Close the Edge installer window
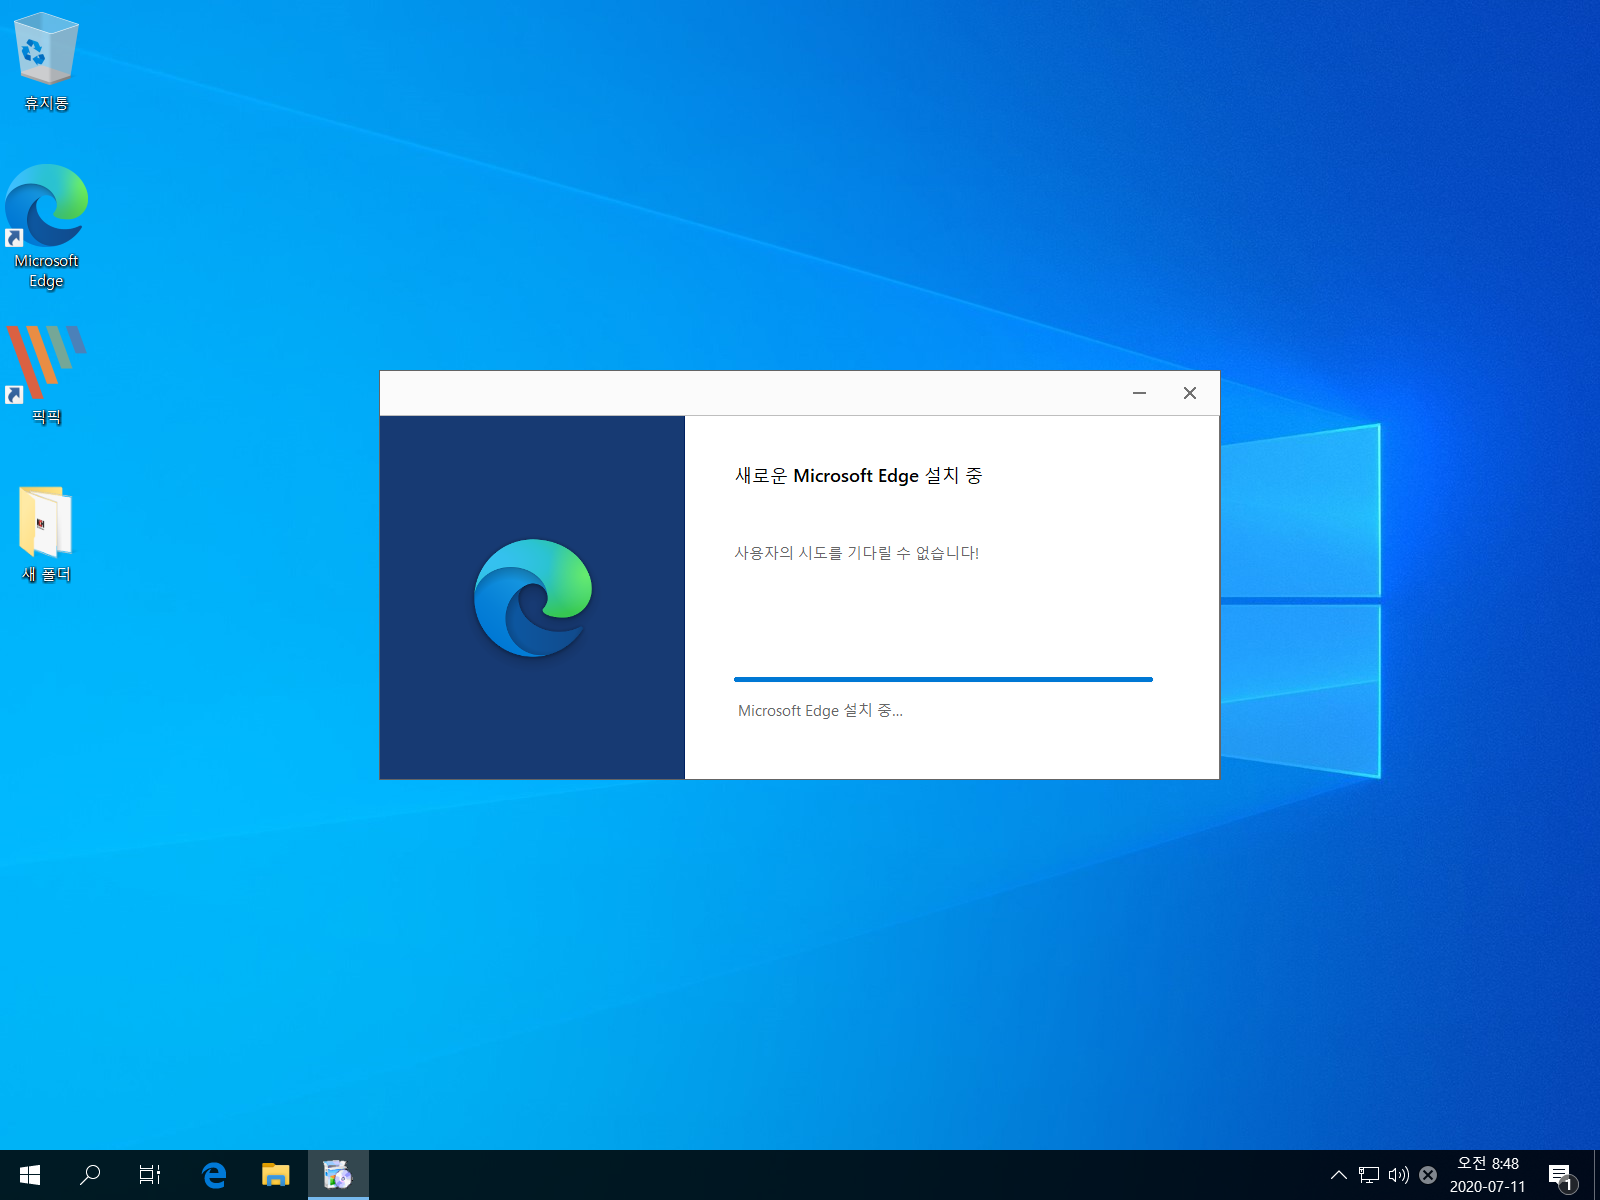Viewport: 1600px width, 1200px height. click(x=1190, y=393)
